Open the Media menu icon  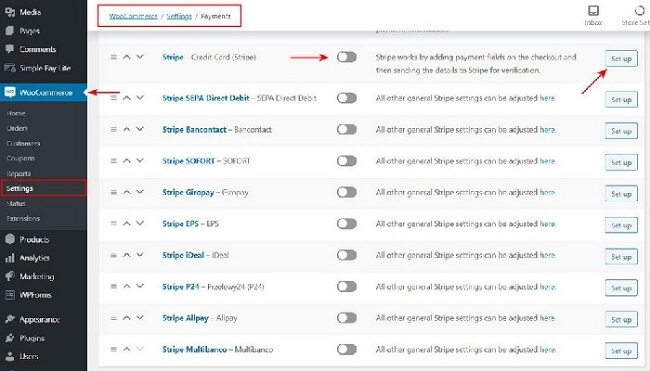pyautogui.click(x=10, y=12)
